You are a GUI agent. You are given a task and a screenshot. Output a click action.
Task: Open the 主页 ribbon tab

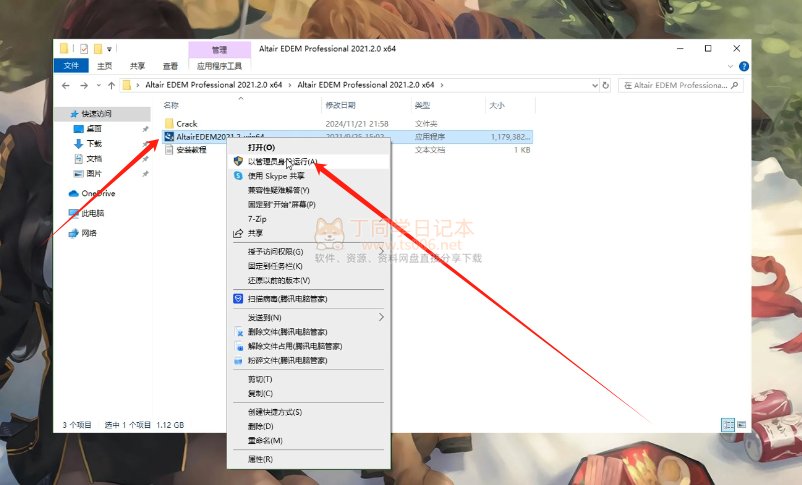click(x=104, y=66)
